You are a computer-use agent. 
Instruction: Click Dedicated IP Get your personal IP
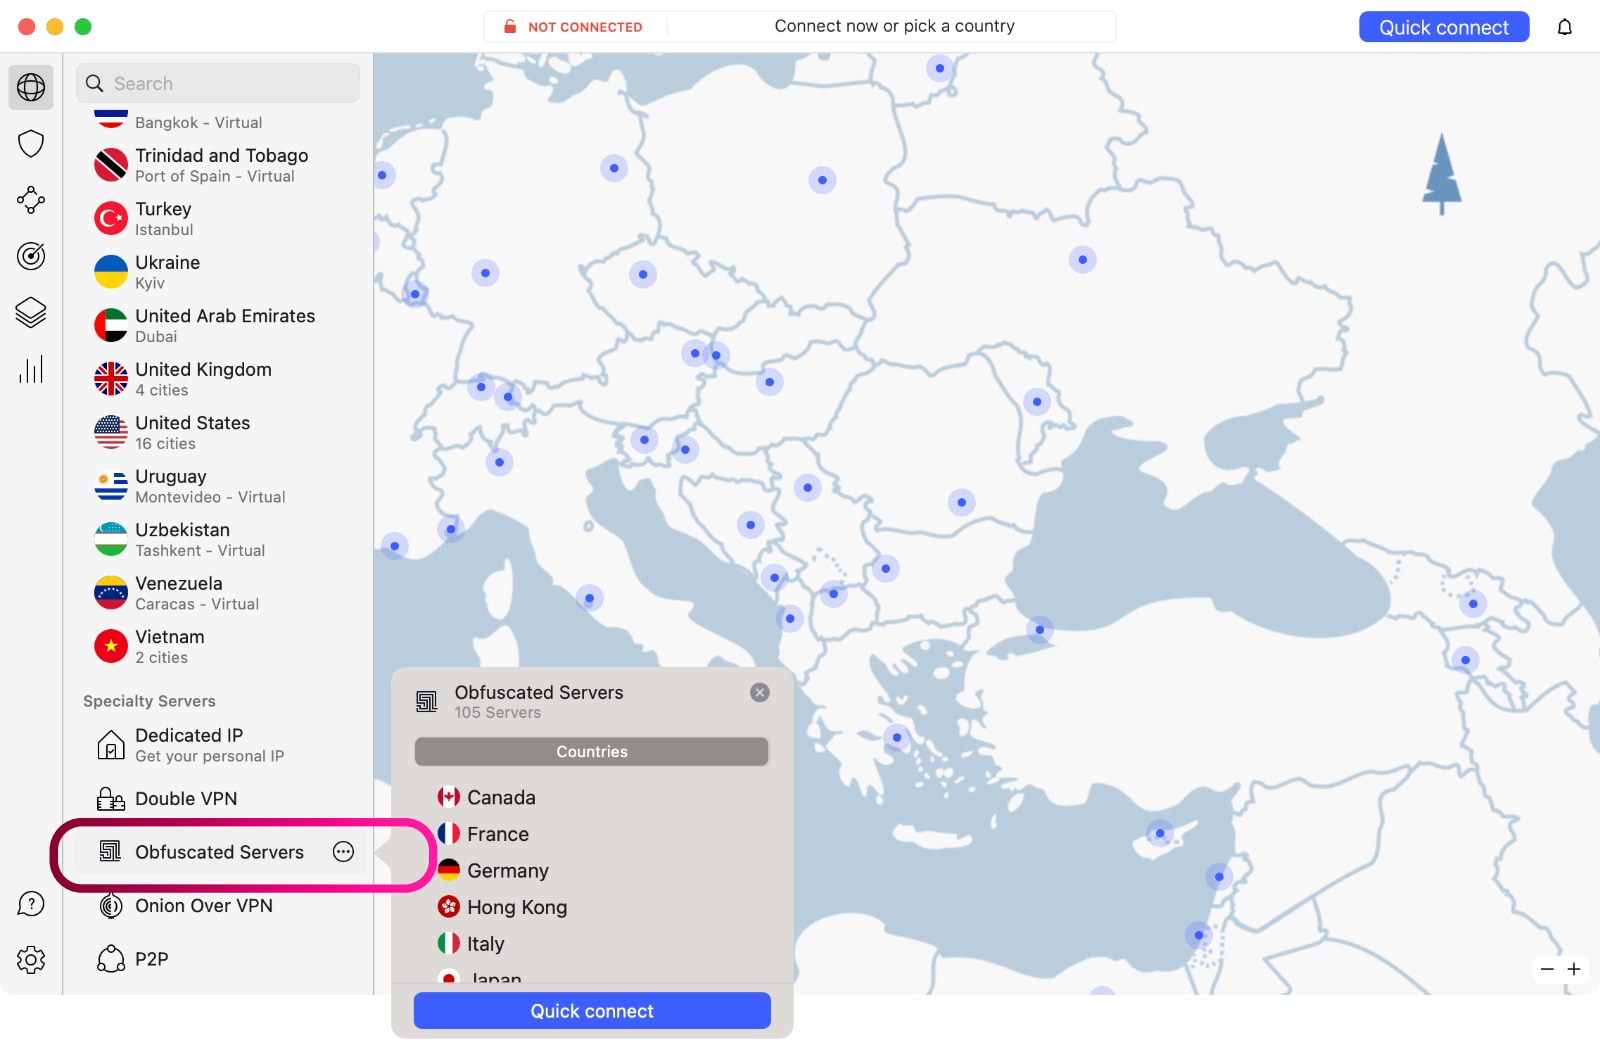[218, 745]
